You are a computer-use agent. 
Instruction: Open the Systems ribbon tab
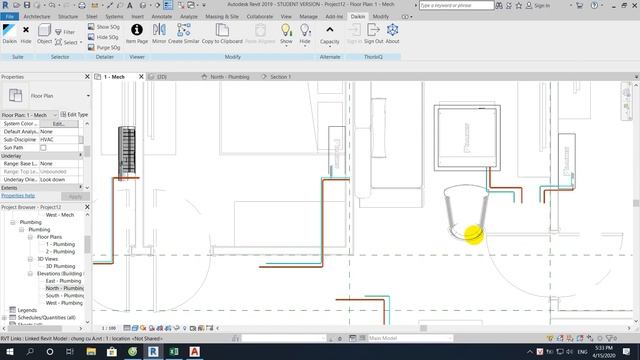coord(114,17)
